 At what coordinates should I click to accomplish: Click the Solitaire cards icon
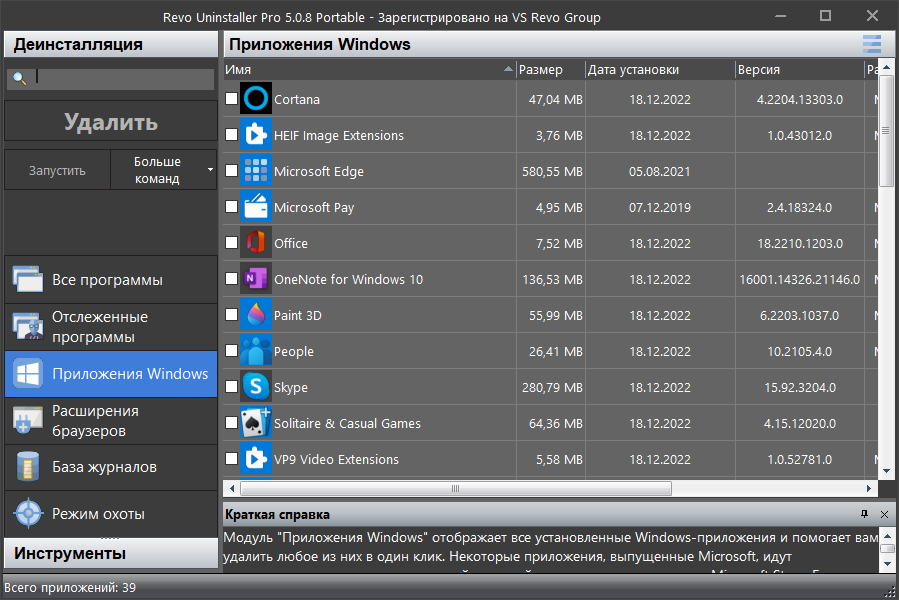(x=256, y=423)
